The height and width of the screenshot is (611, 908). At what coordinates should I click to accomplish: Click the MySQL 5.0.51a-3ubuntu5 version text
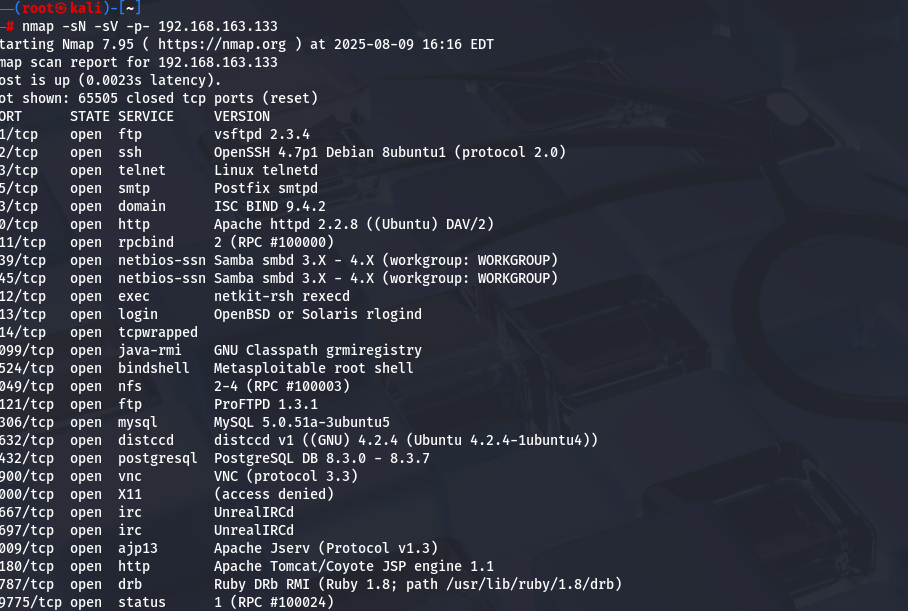click(x=302, y=422)
